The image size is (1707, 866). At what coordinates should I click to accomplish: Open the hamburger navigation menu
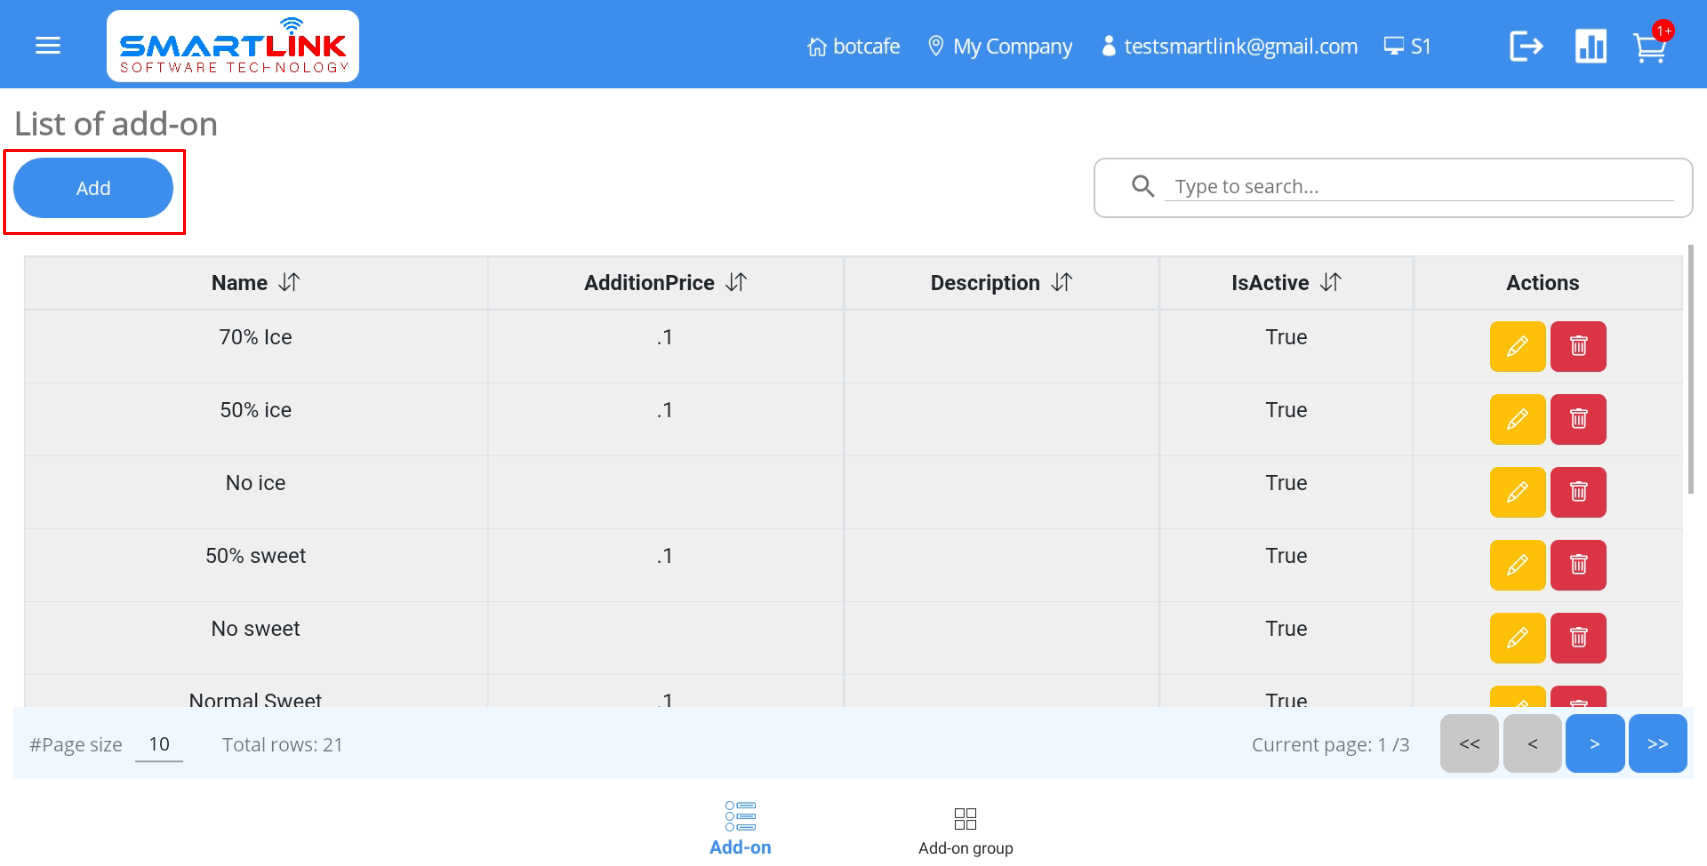(x=48, y=46)
